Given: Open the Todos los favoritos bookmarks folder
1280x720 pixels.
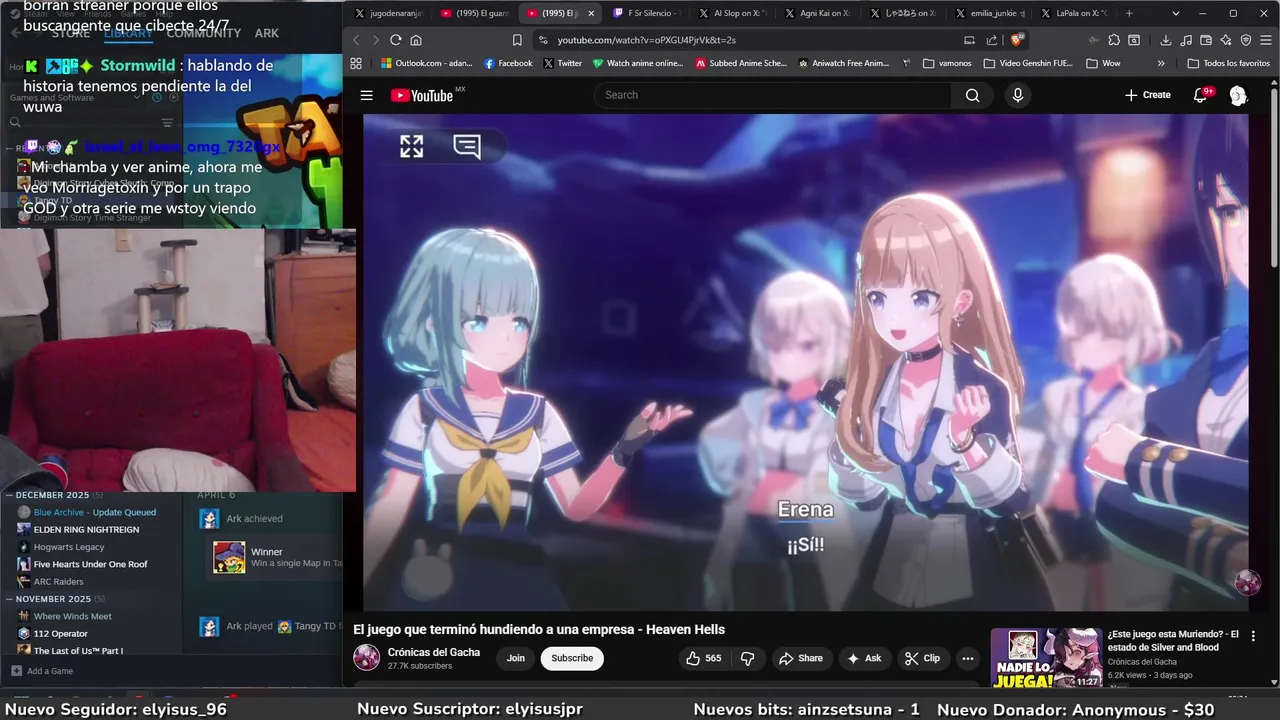Looking at the screenshot, I should click(x=1229, y=63).
